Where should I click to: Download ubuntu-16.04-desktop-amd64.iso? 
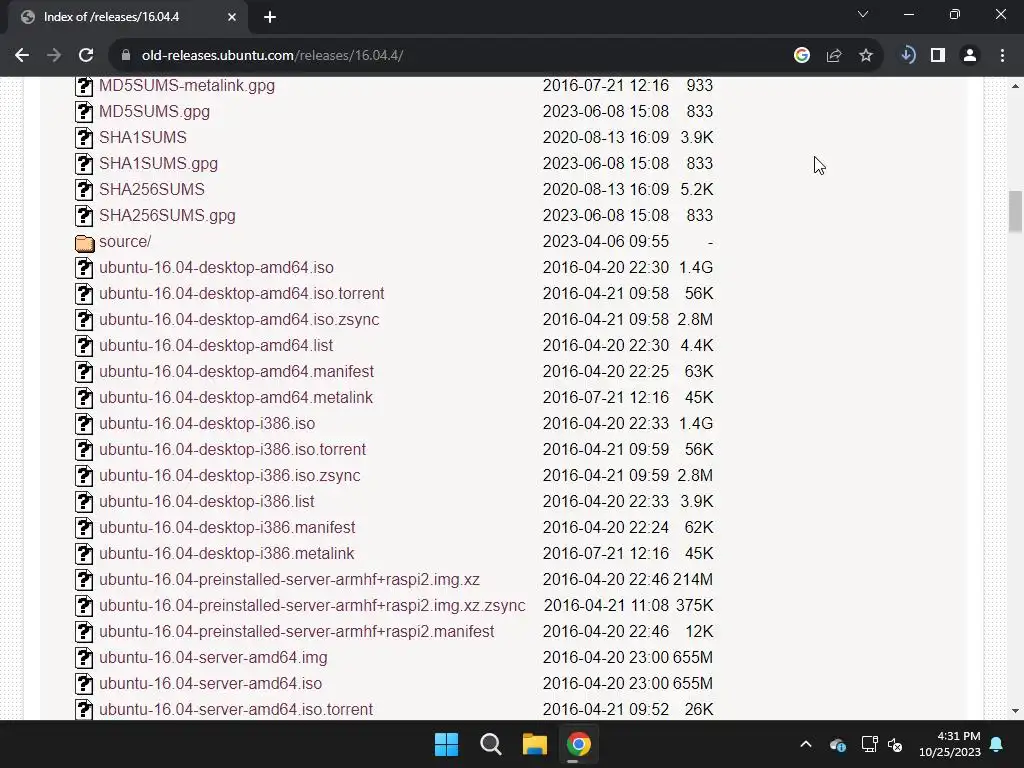tap(216, 268)
